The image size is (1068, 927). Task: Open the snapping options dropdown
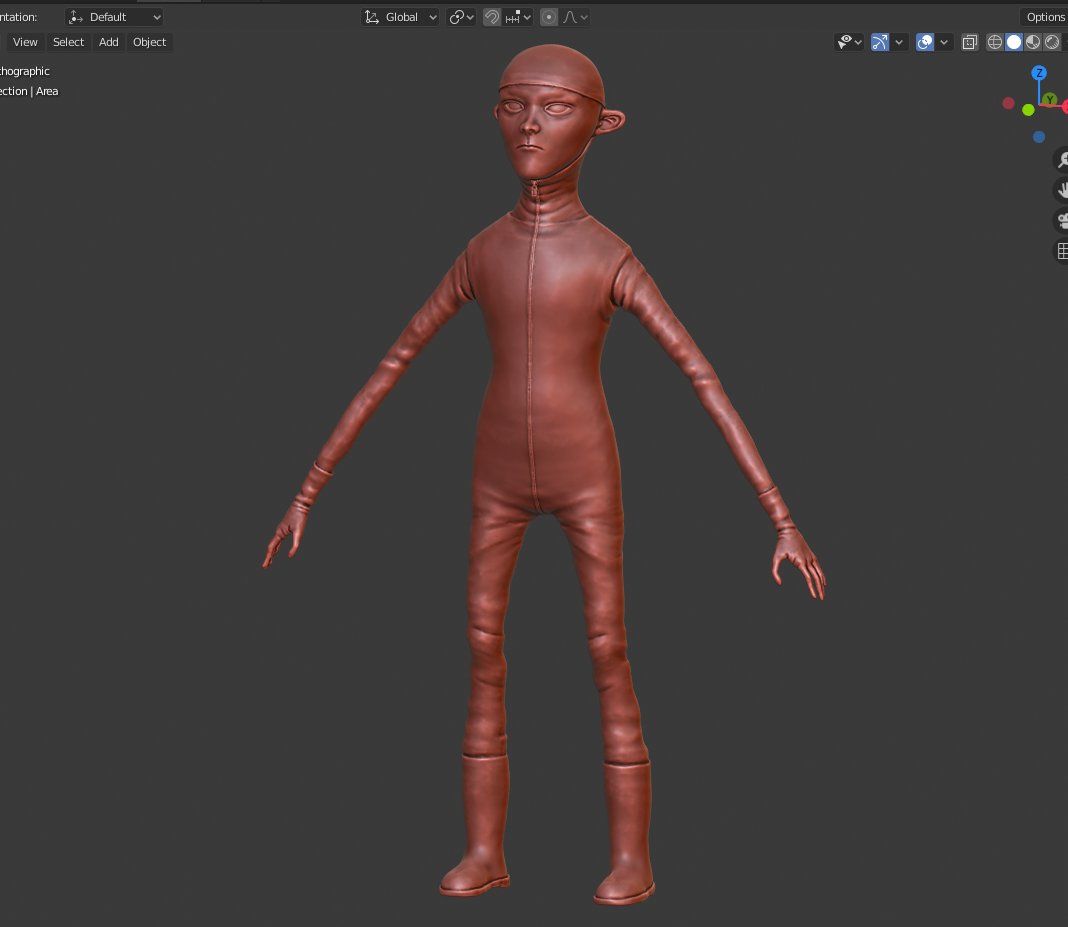518,17
